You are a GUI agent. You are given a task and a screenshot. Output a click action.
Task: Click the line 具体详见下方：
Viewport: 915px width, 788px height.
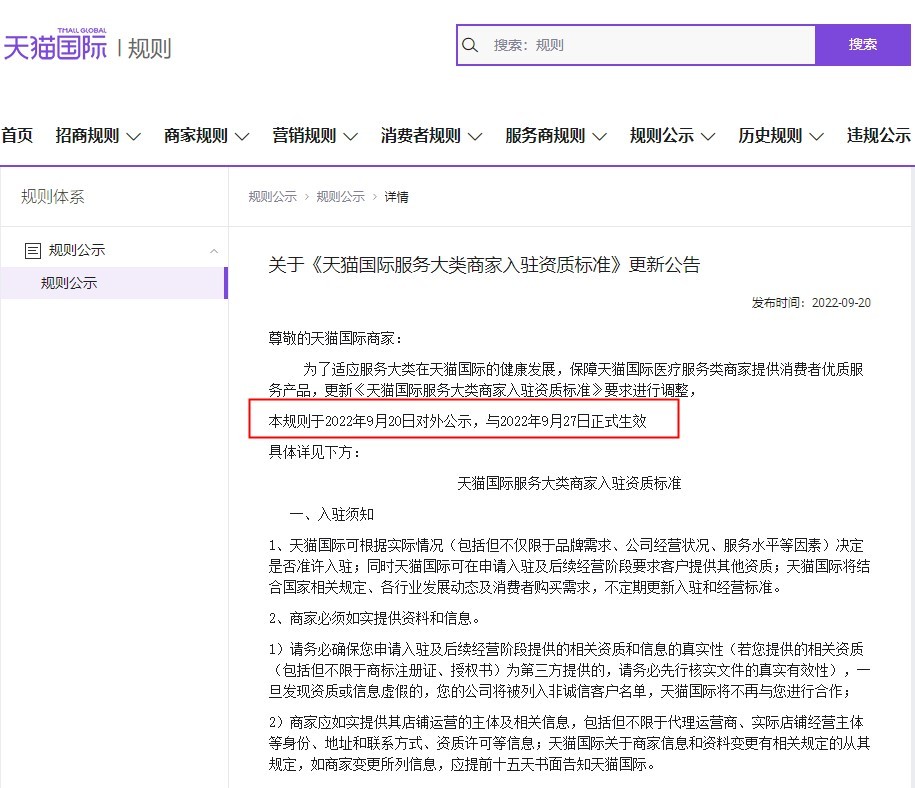point(314,452)
